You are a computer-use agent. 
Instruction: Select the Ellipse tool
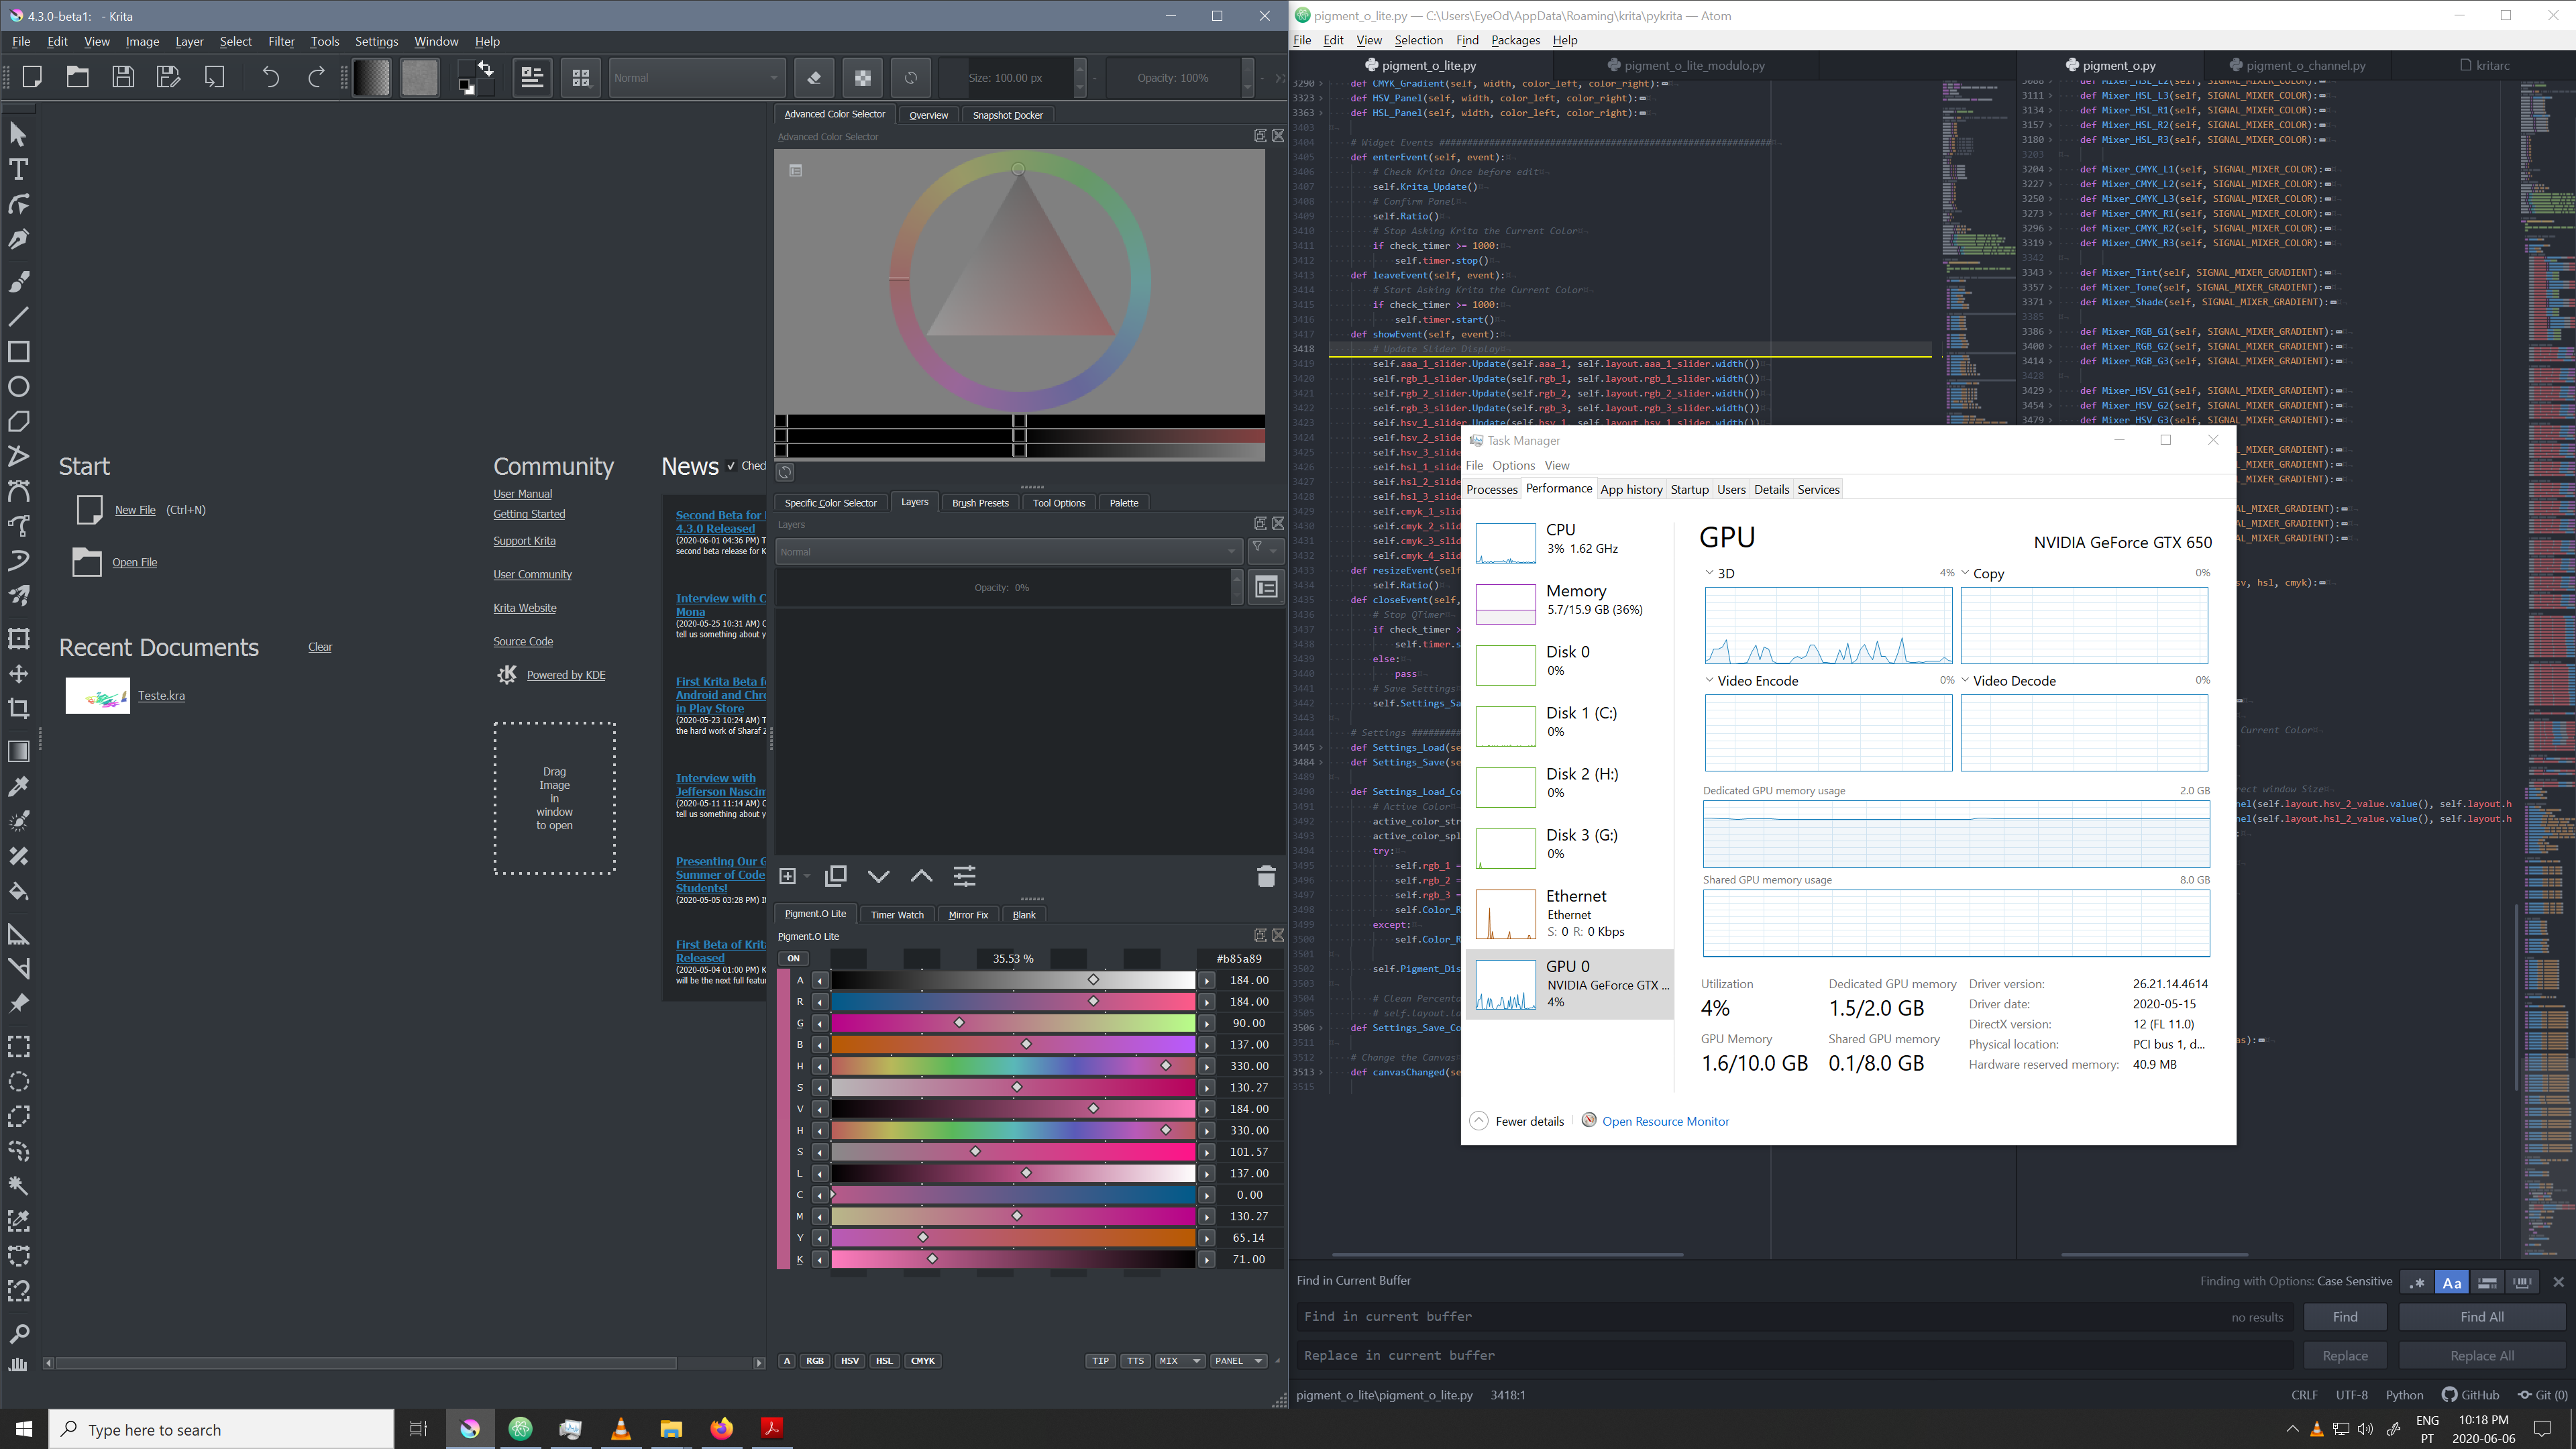pos(18,386)
